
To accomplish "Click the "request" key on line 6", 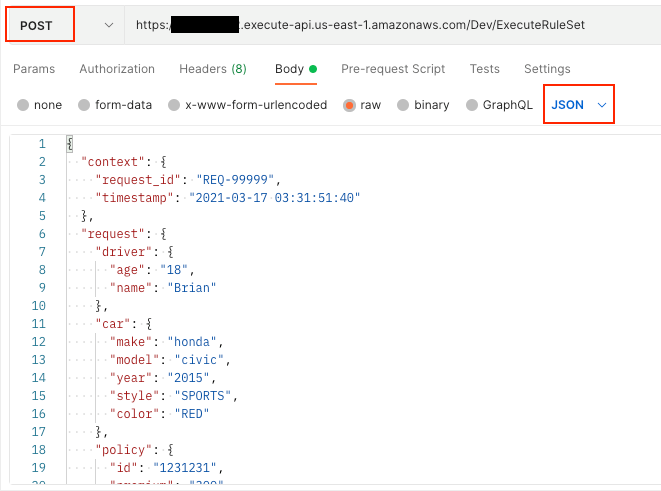I will click(113, 234).
